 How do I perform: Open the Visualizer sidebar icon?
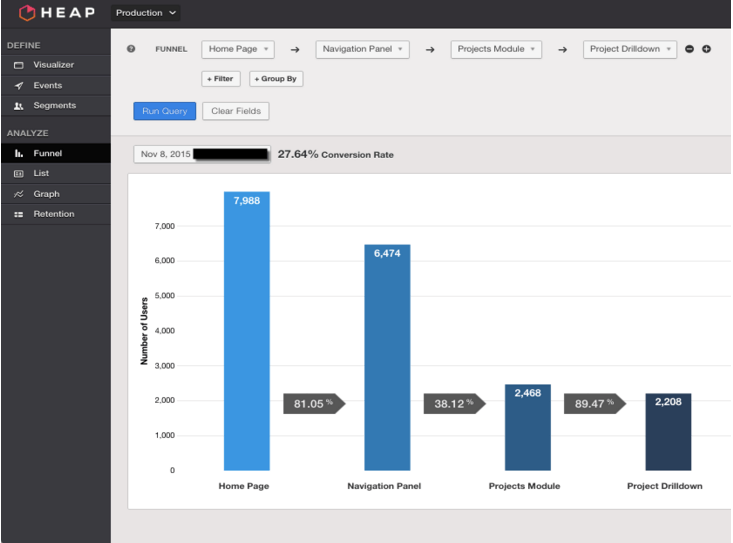[x=18, y=65]
